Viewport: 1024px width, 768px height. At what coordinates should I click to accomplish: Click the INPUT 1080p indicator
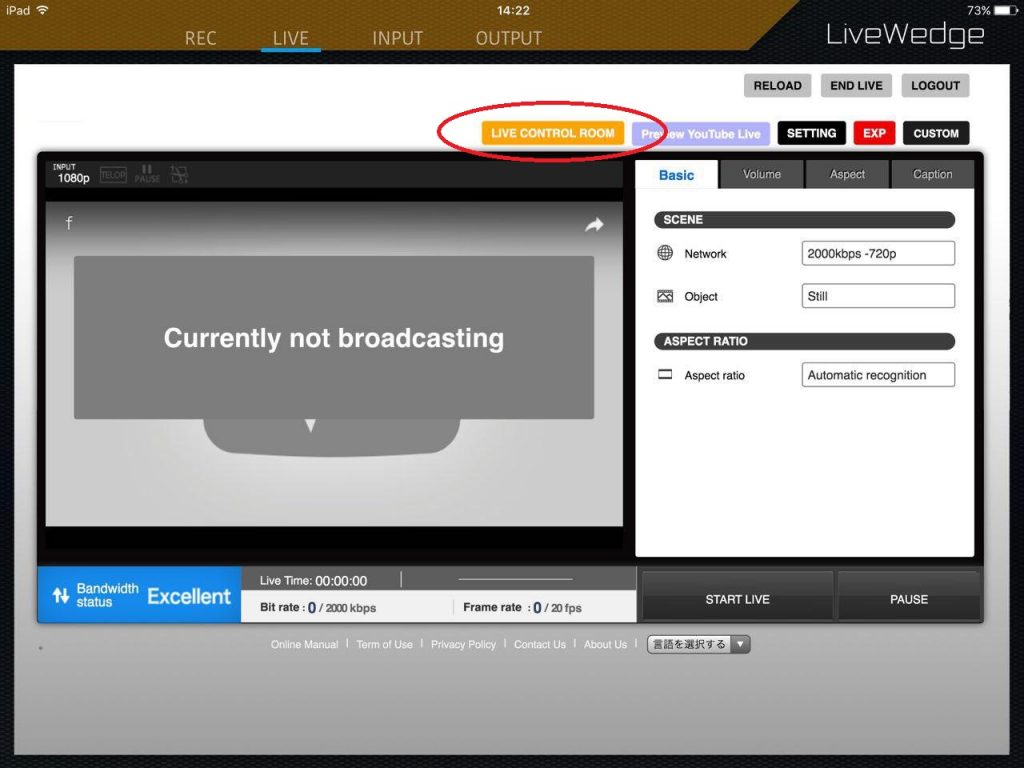click(71, 174)
